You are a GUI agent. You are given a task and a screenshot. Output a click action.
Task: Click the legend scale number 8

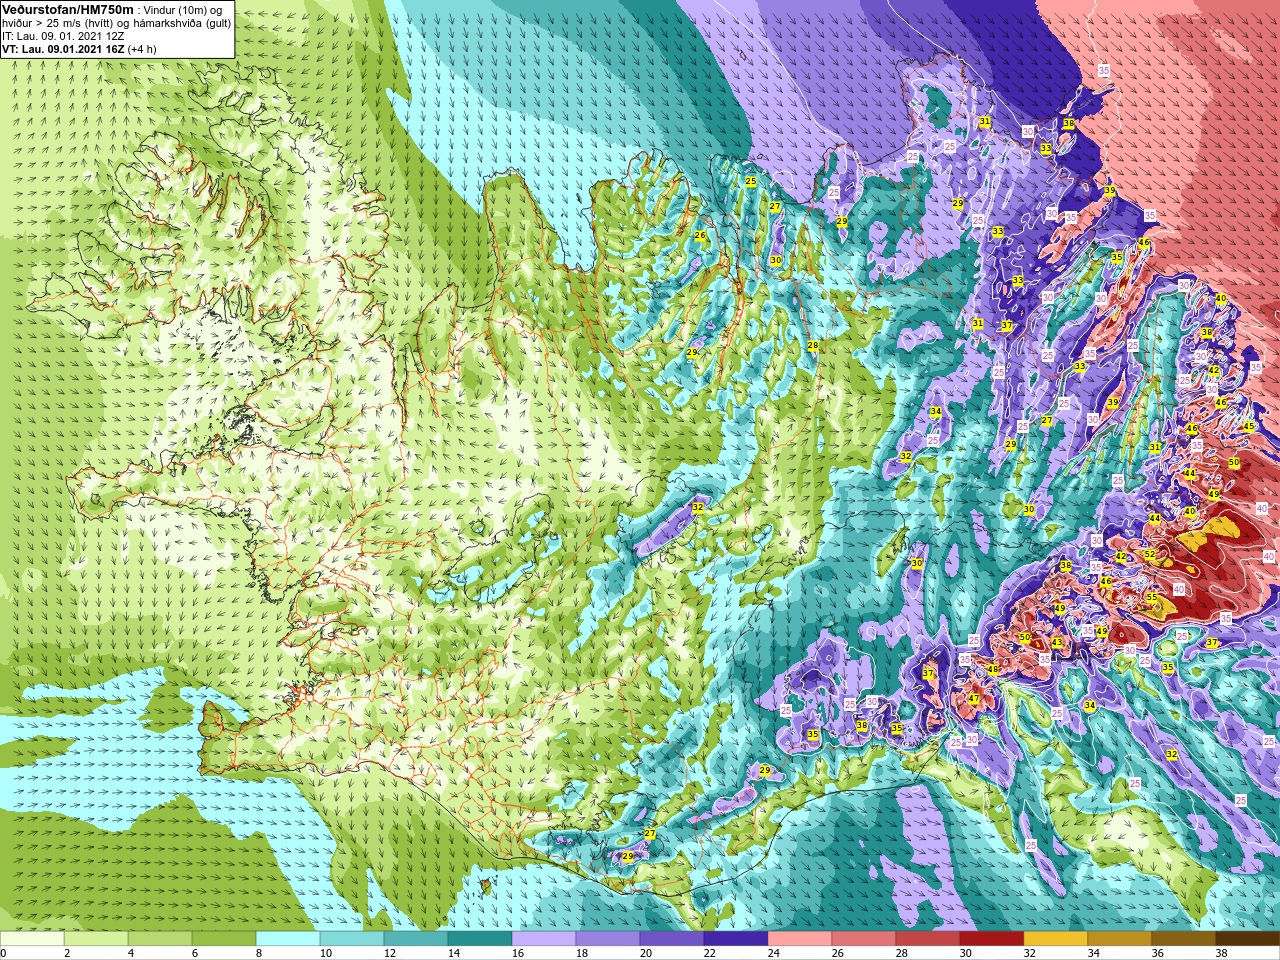[x=258, y=953]
